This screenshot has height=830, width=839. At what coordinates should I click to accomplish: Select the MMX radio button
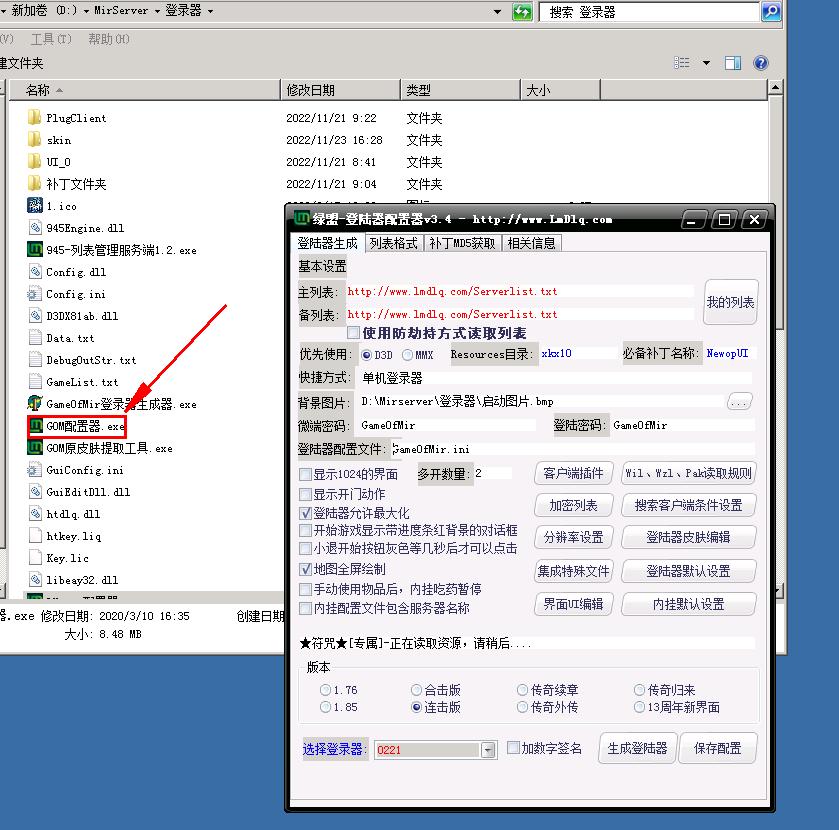(x=408, y=355)
